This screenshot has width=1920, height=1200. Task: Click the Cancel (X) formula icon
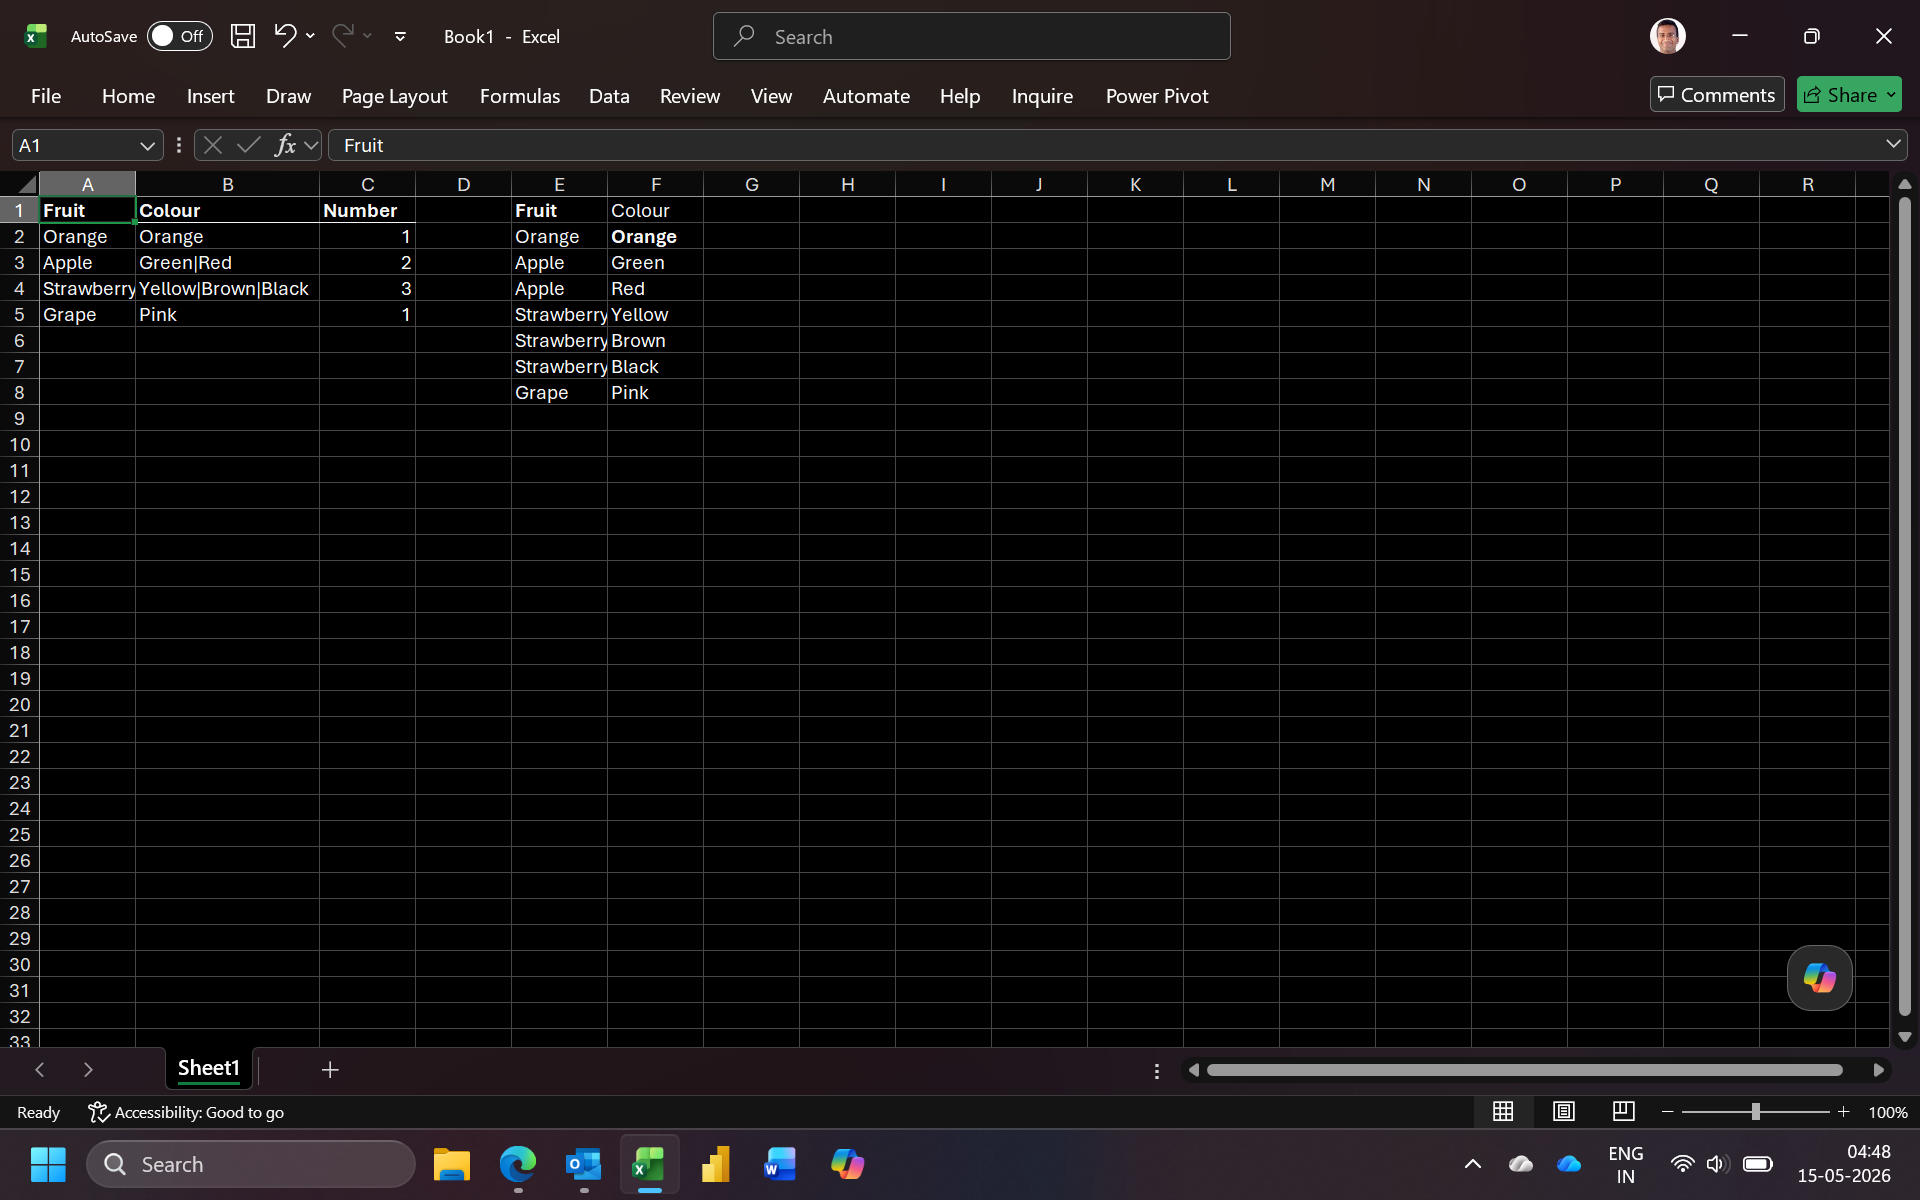click(212, 146)
